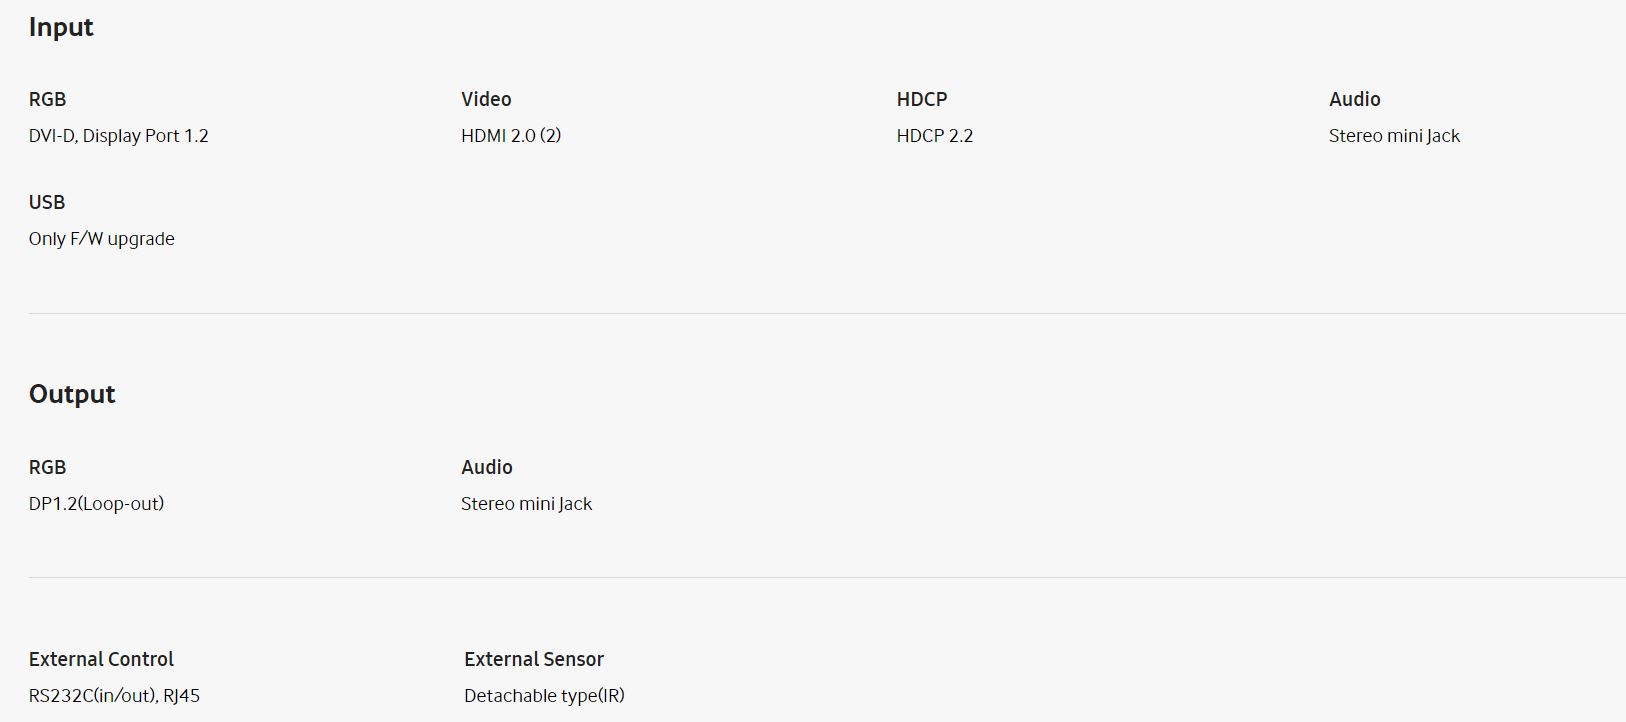Click the External Control label
Viewport: 1626px width, 722px height.
pyautogui.click(x=101, y=659)
